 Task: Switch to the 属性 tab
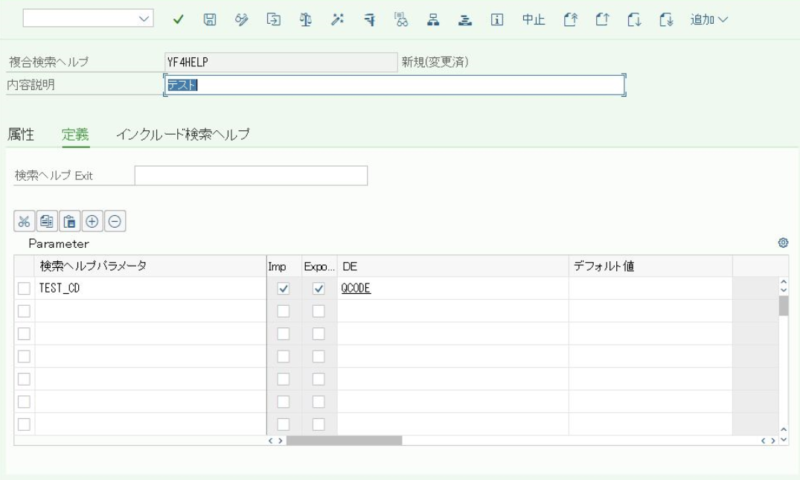coord(21,134)
